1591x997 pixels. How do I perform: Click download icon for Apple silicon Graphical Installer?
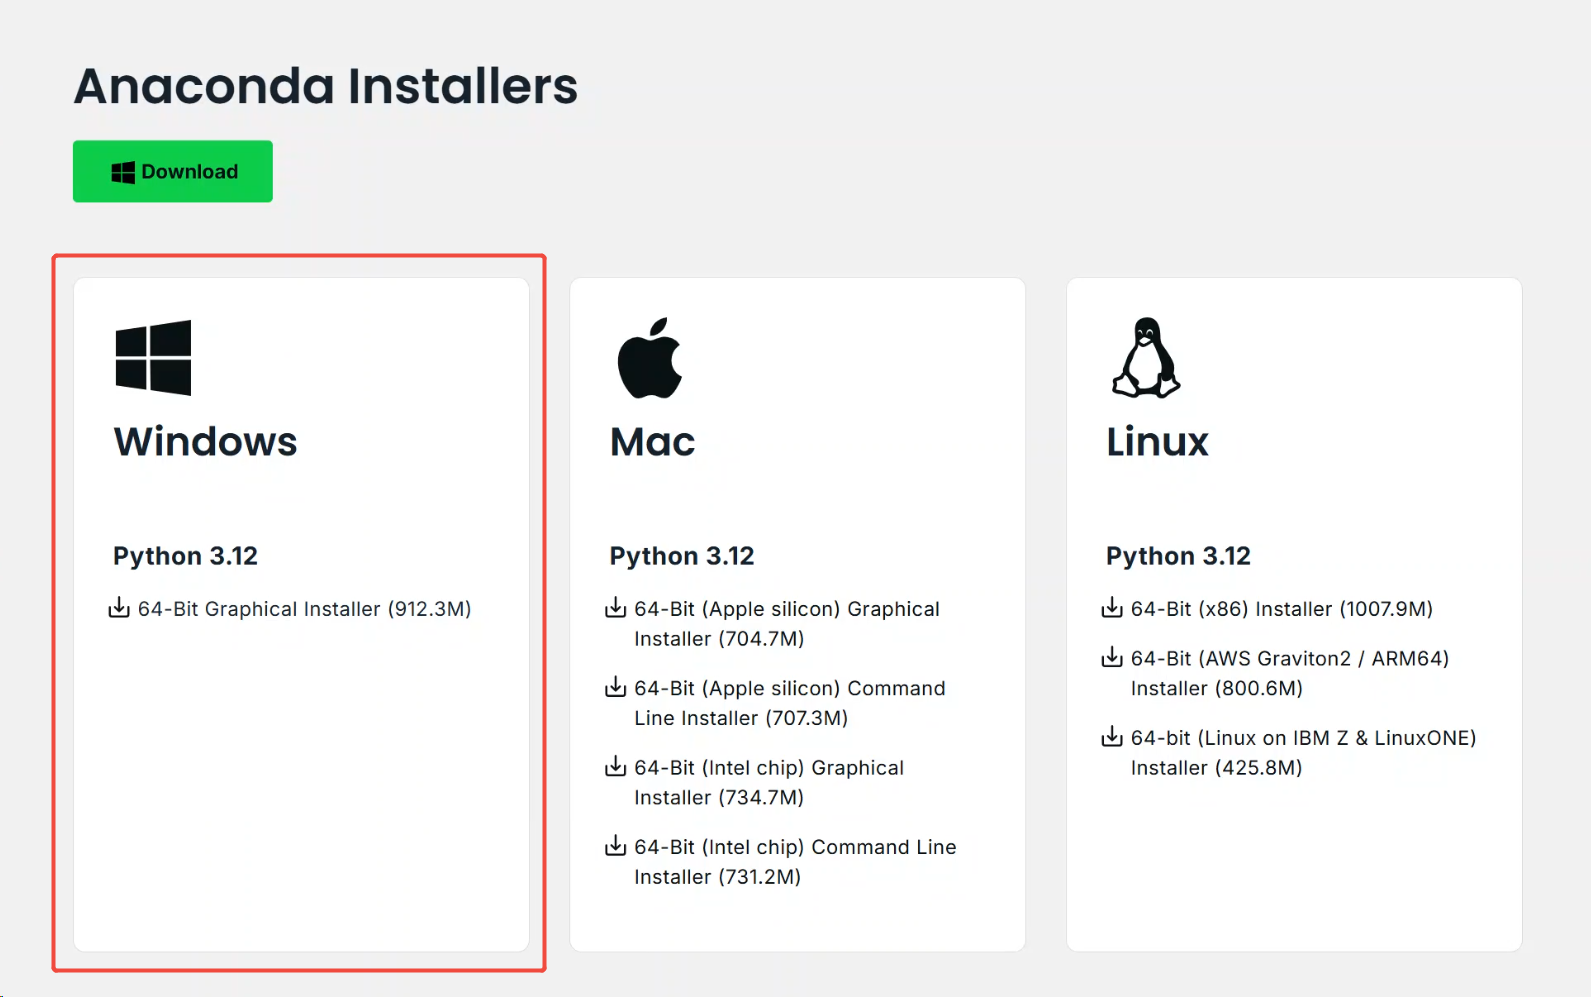coord(616,608)
